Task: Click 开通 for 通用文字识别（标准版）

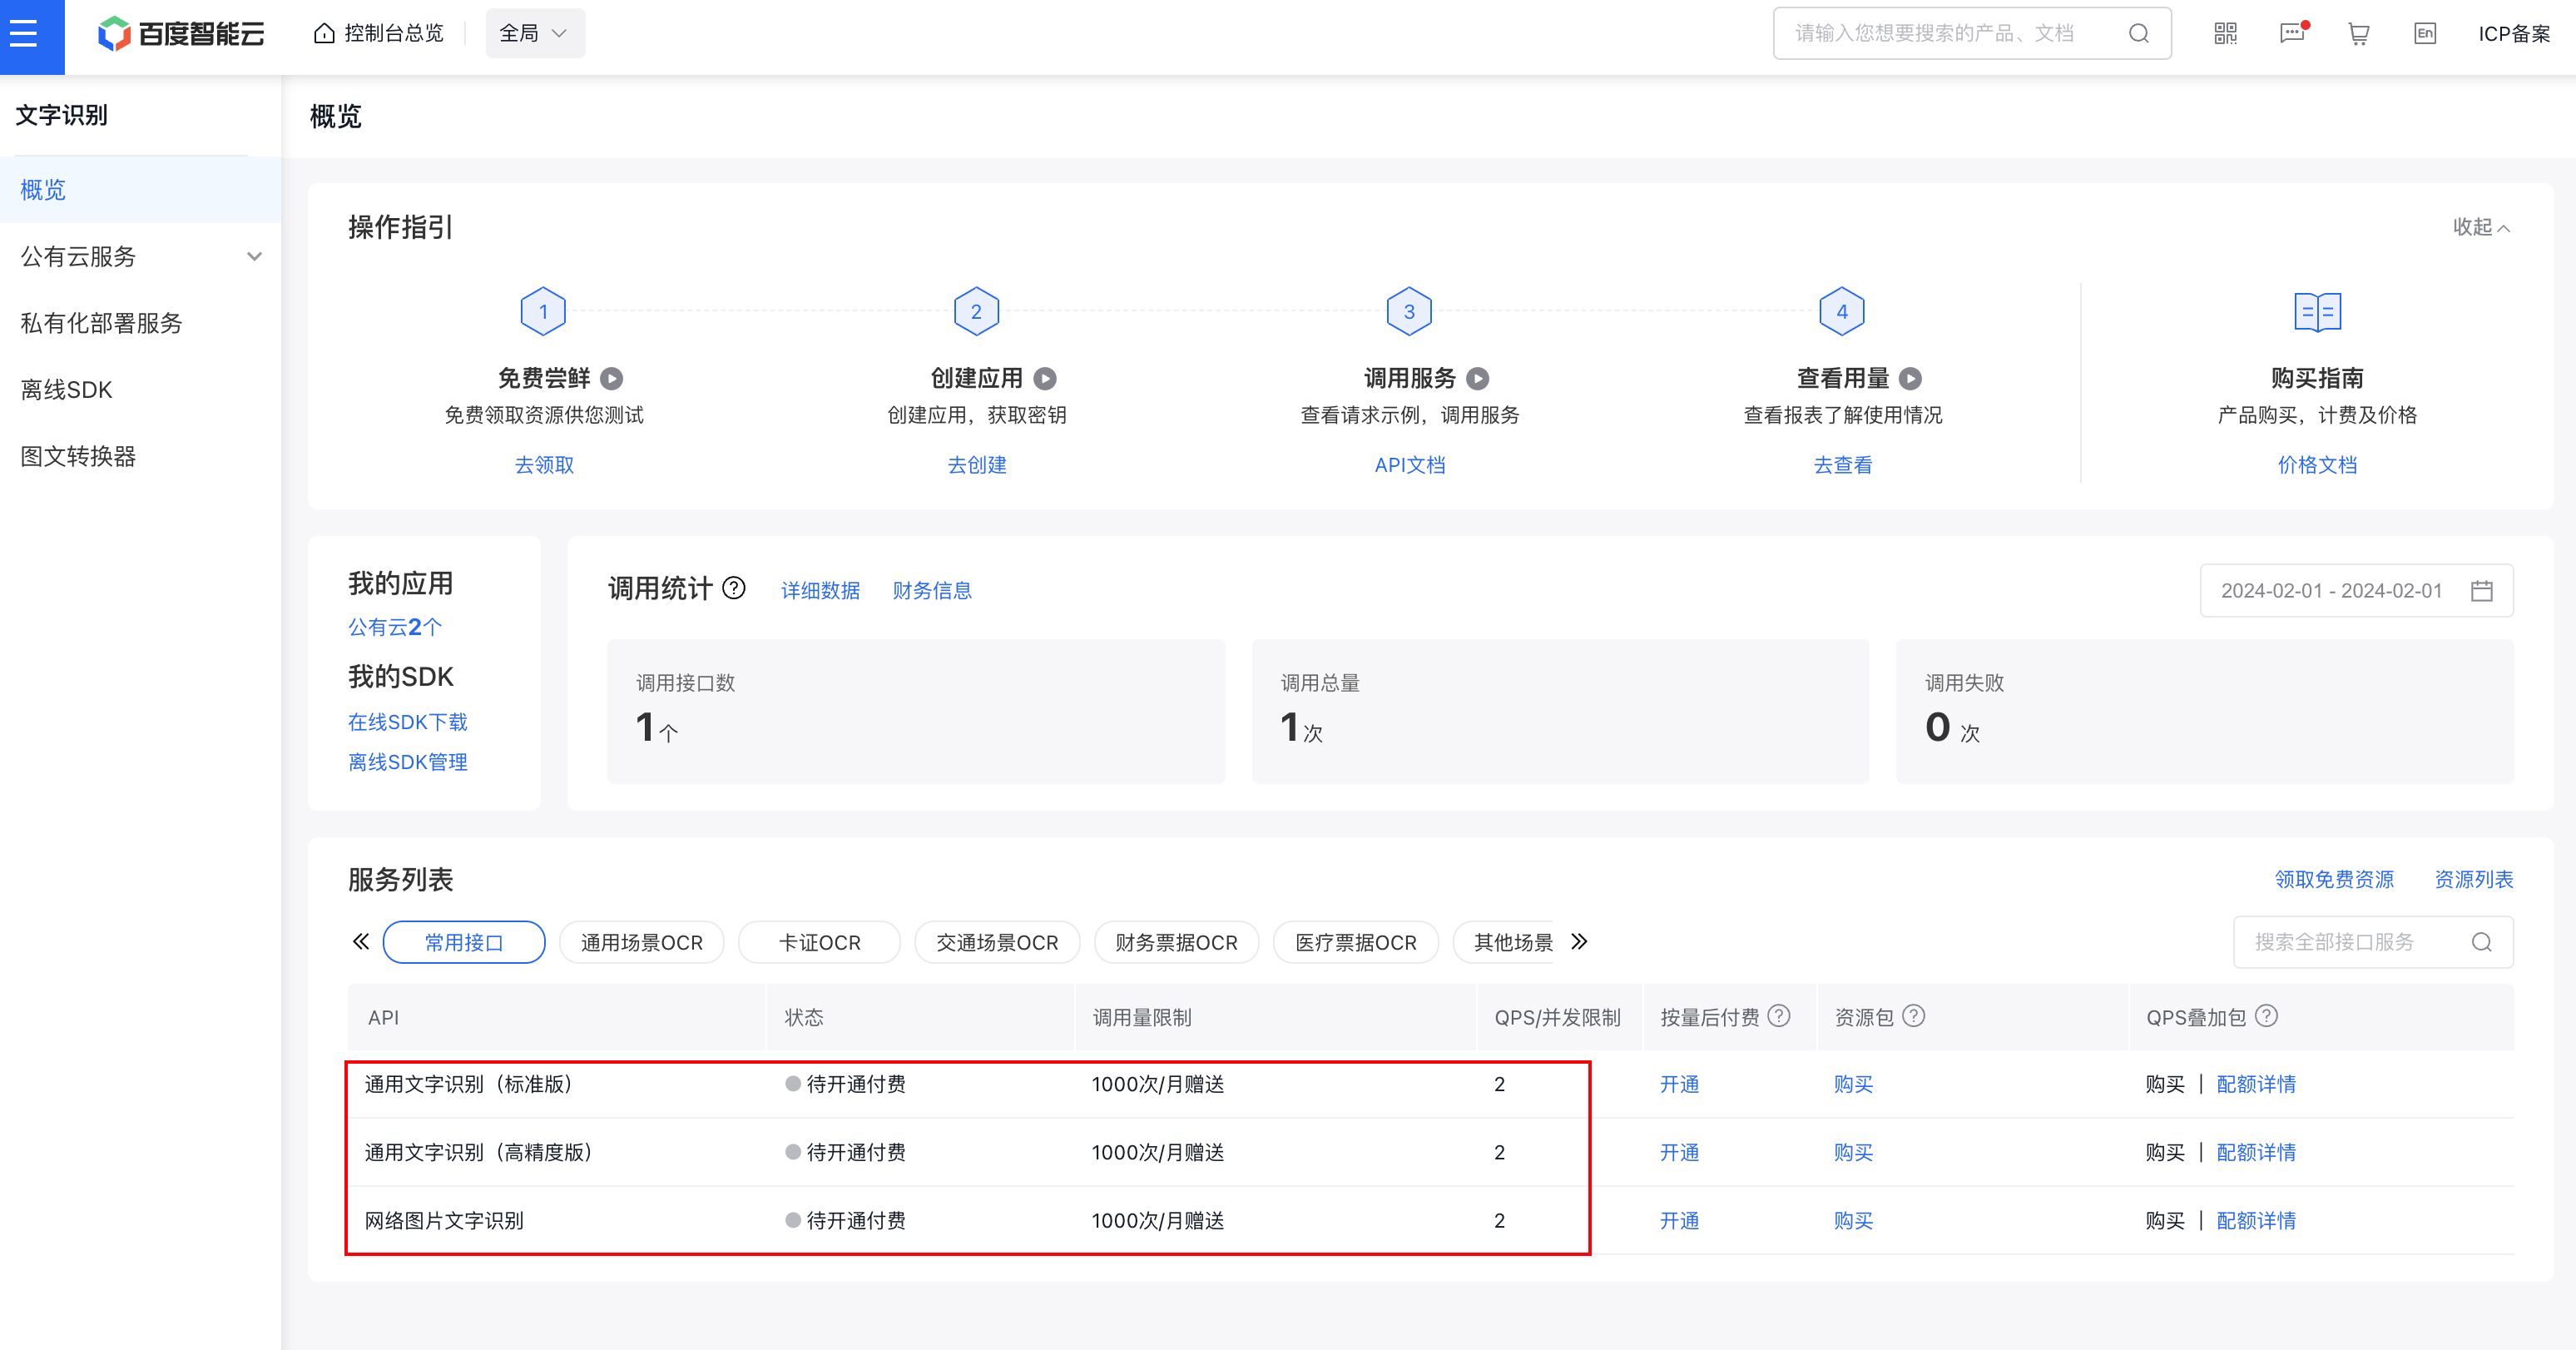Action: coord(1680,1084)
